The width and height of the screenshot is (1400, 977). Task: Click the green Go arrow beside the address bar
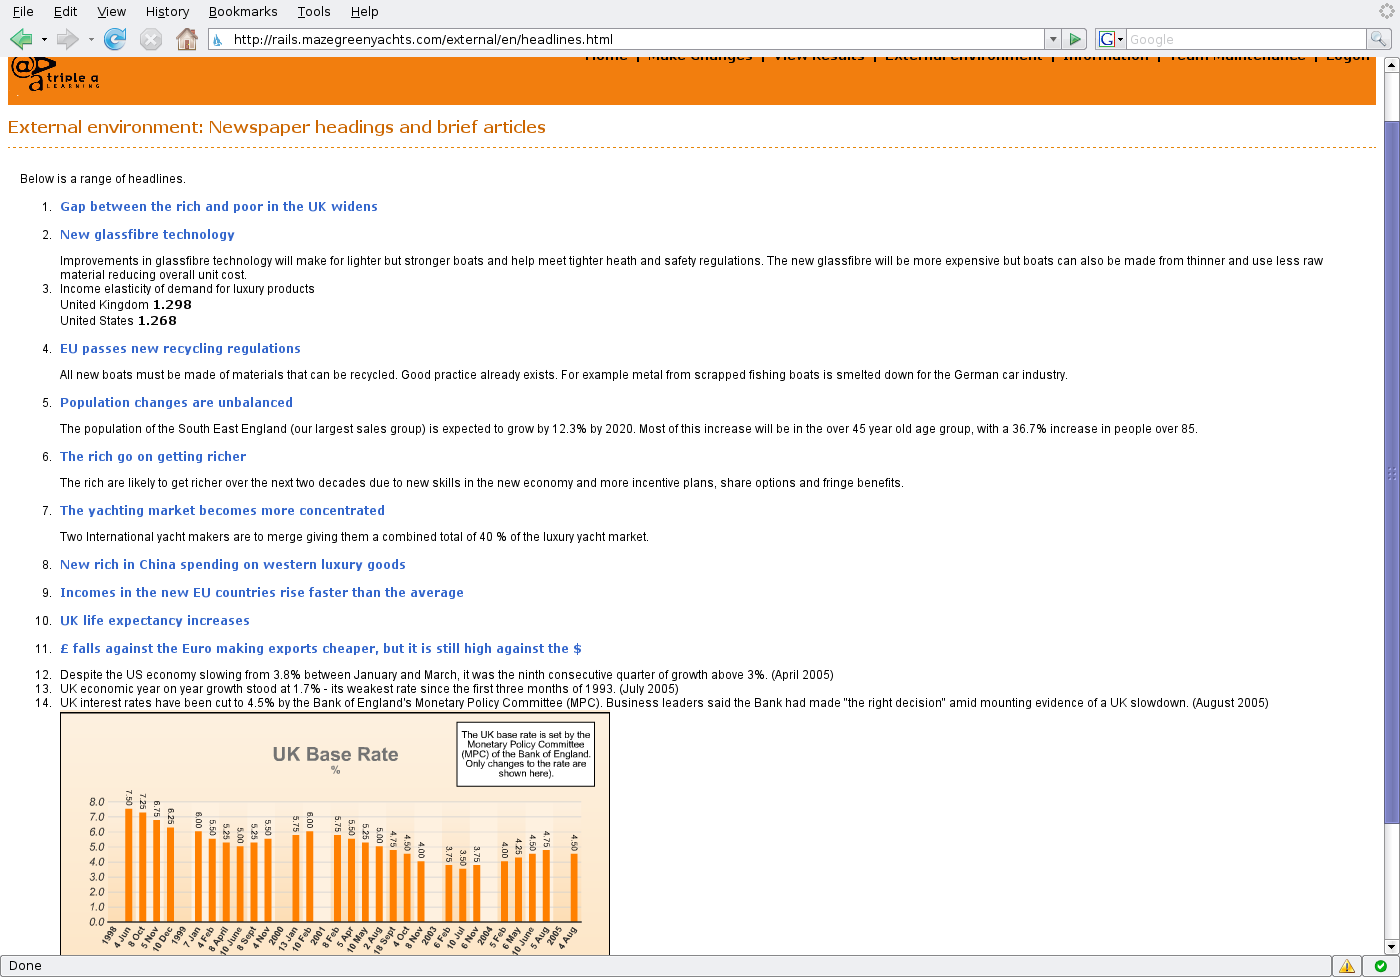(1075, 39)
